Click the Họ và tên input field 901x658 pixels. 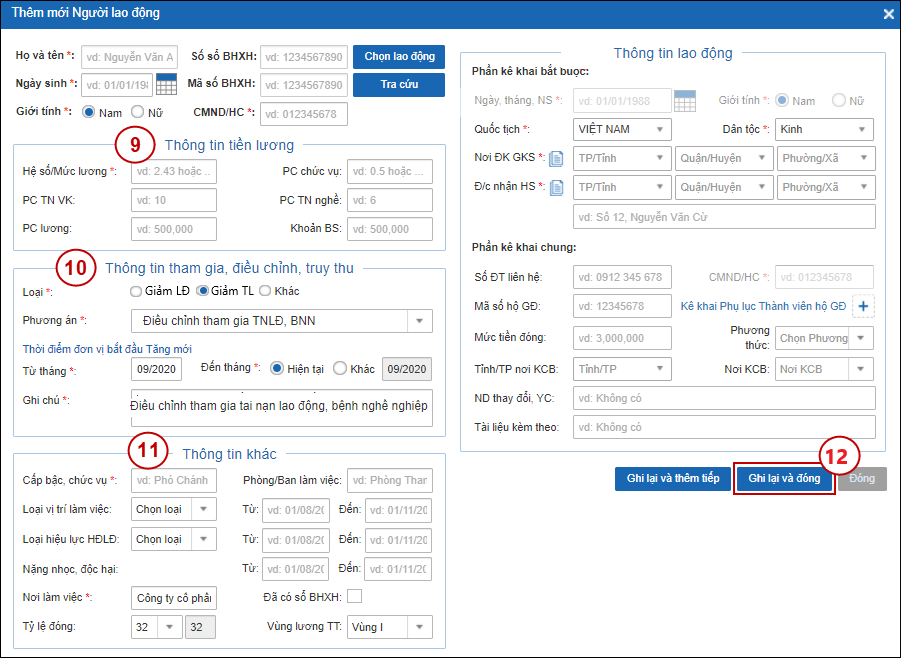(129, 56)
